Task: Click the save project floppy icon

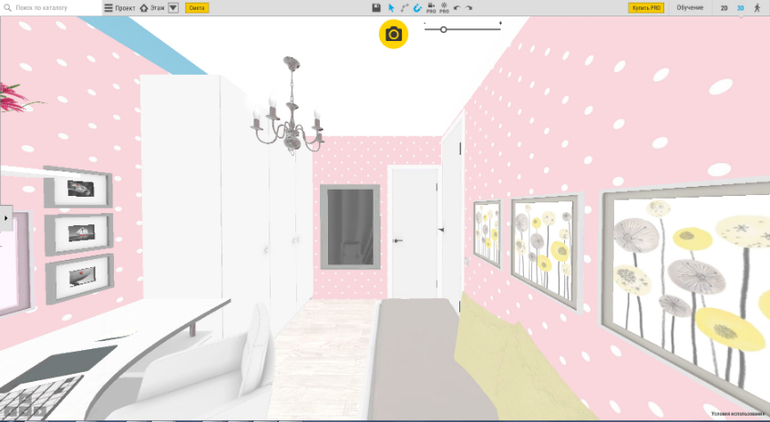Action: [376, 8]
